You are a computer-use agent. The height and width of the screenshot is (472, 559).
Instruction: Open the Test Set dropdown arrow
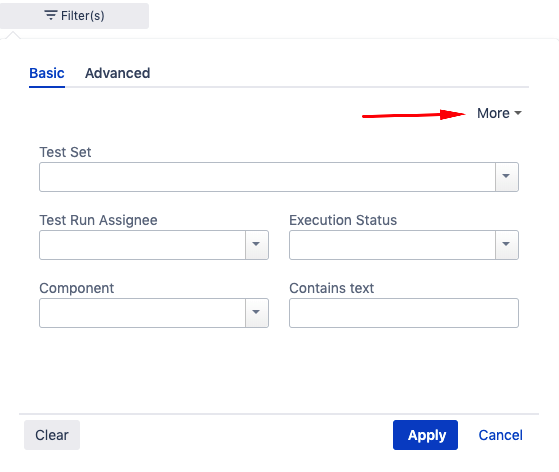tap(507, 177)
